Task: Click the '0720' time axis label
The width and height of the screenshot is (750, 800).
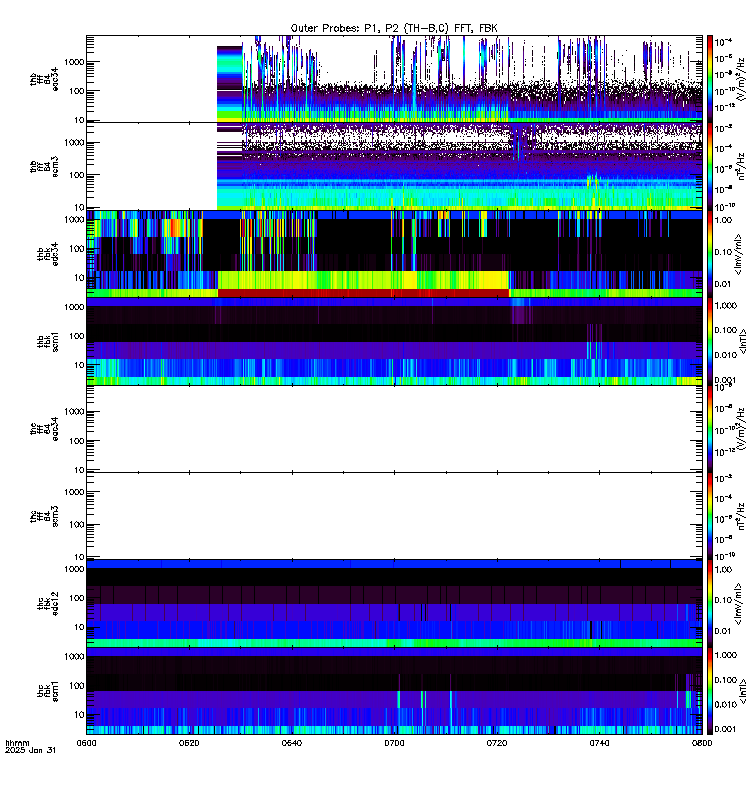Action: [x=497, y=743]
